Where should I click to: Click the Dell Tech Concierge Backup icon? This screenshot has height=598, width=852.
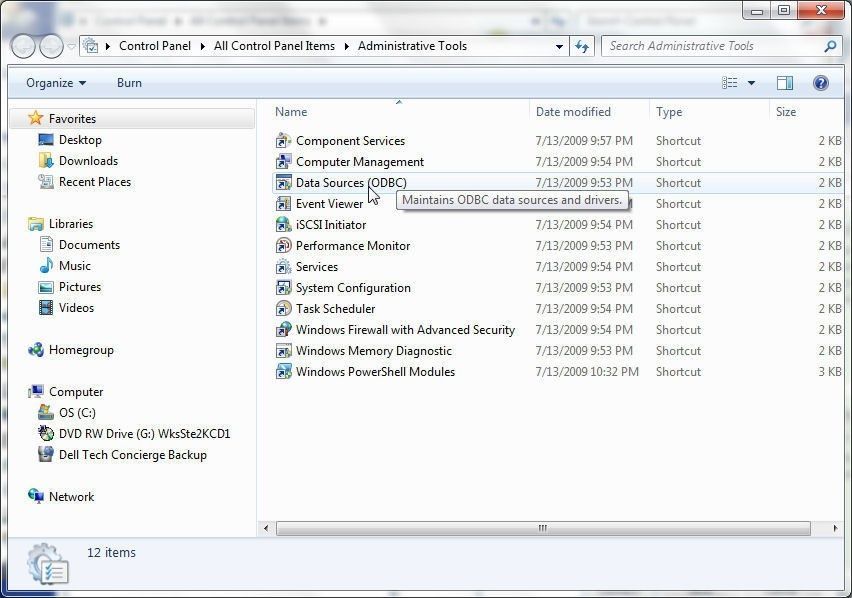[46, 454]
